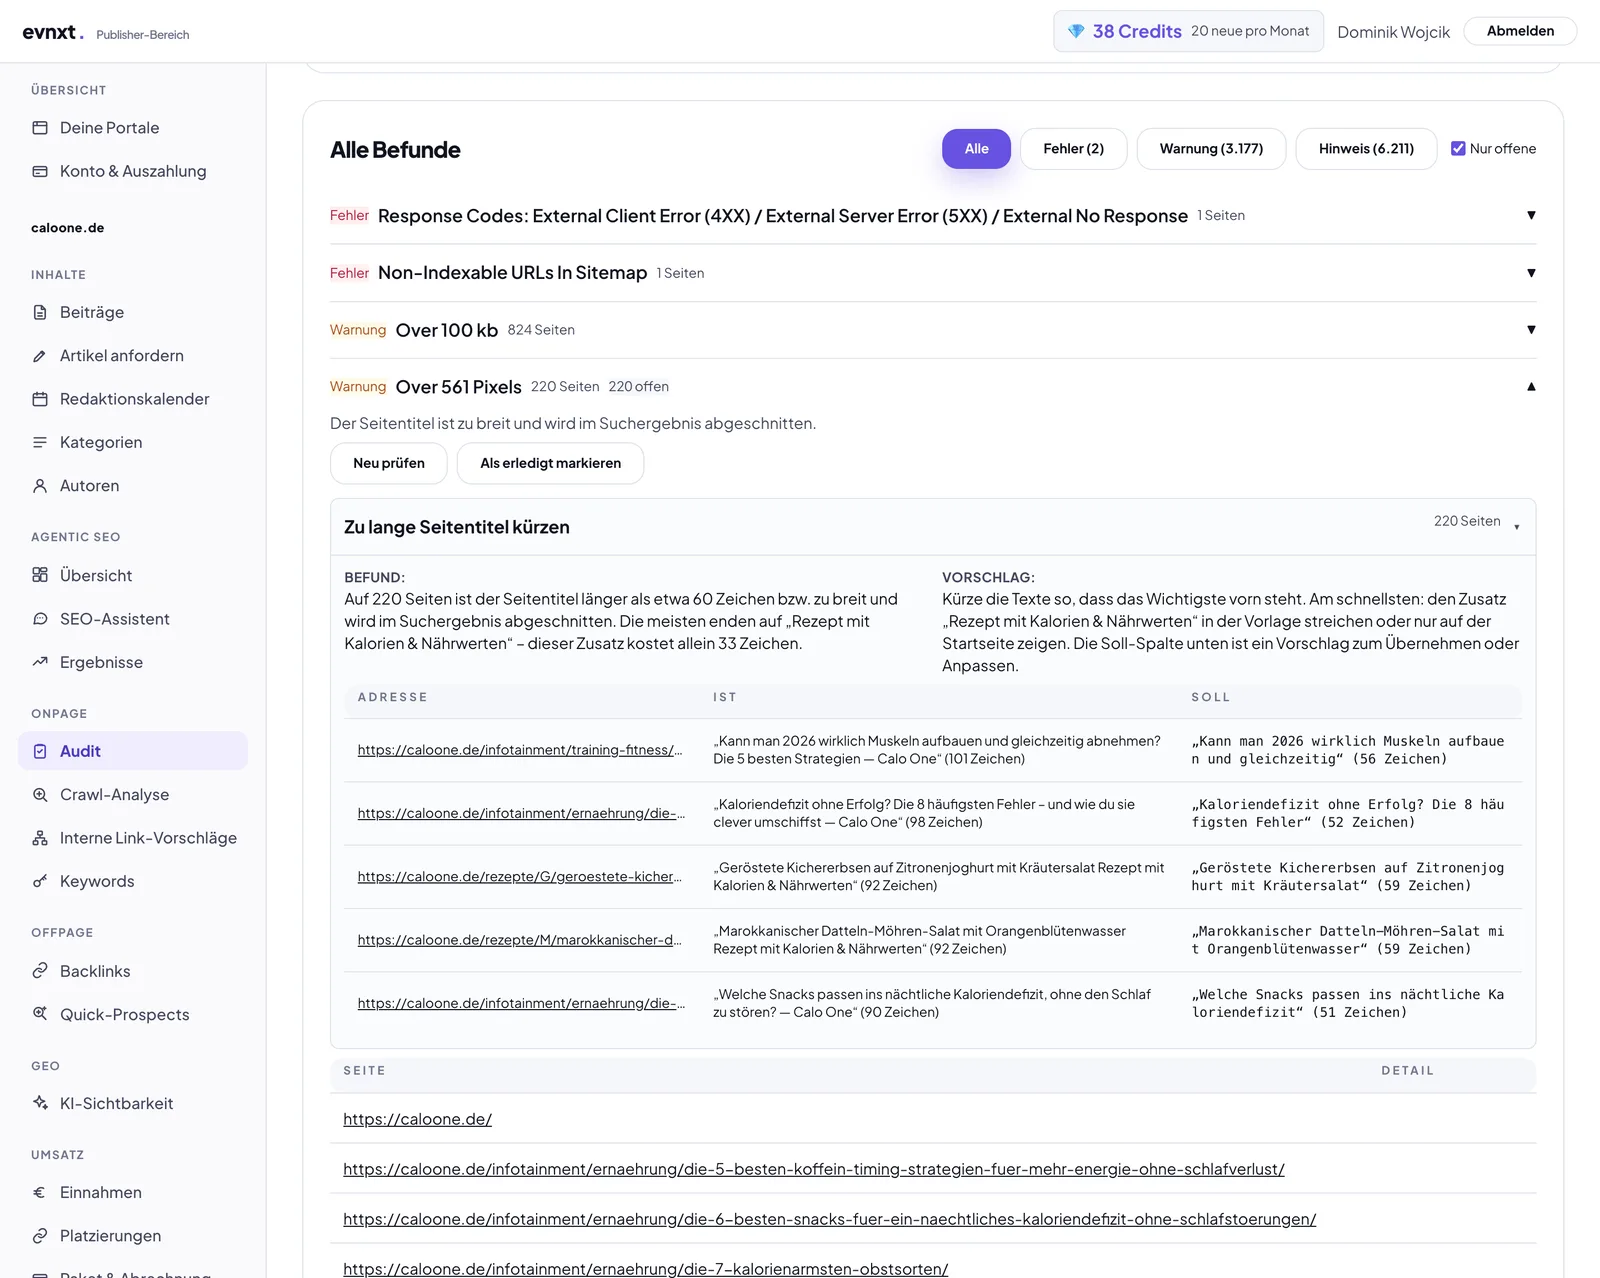Open the 38 Credits badge
This screenshot has height=1278, width=1600.
click(1188, 31)
